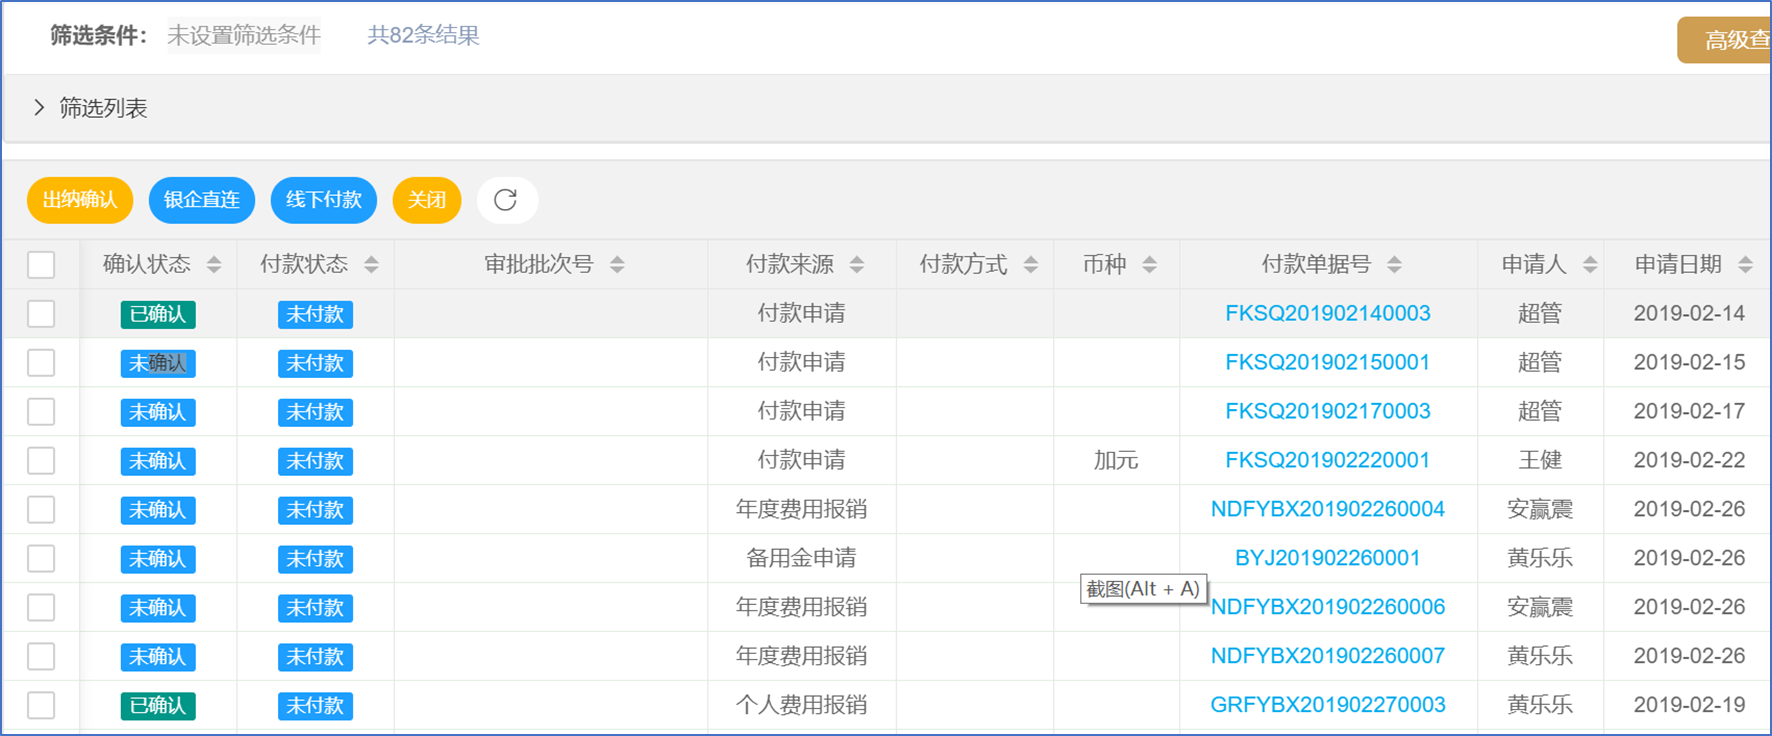Open payment document NDFYBX201902260004
The height and width of the screenshot is (736, 1772).
(x=1327, y=510)
